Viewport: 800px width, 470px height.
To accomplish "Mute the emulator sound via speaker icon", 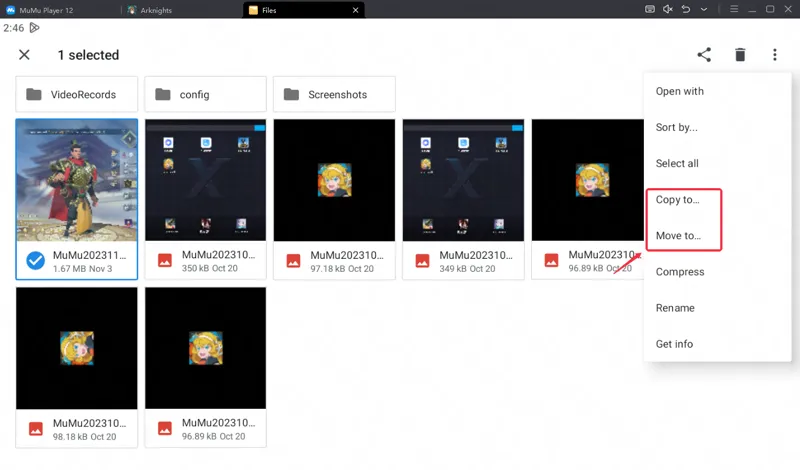I will (667, 9).
